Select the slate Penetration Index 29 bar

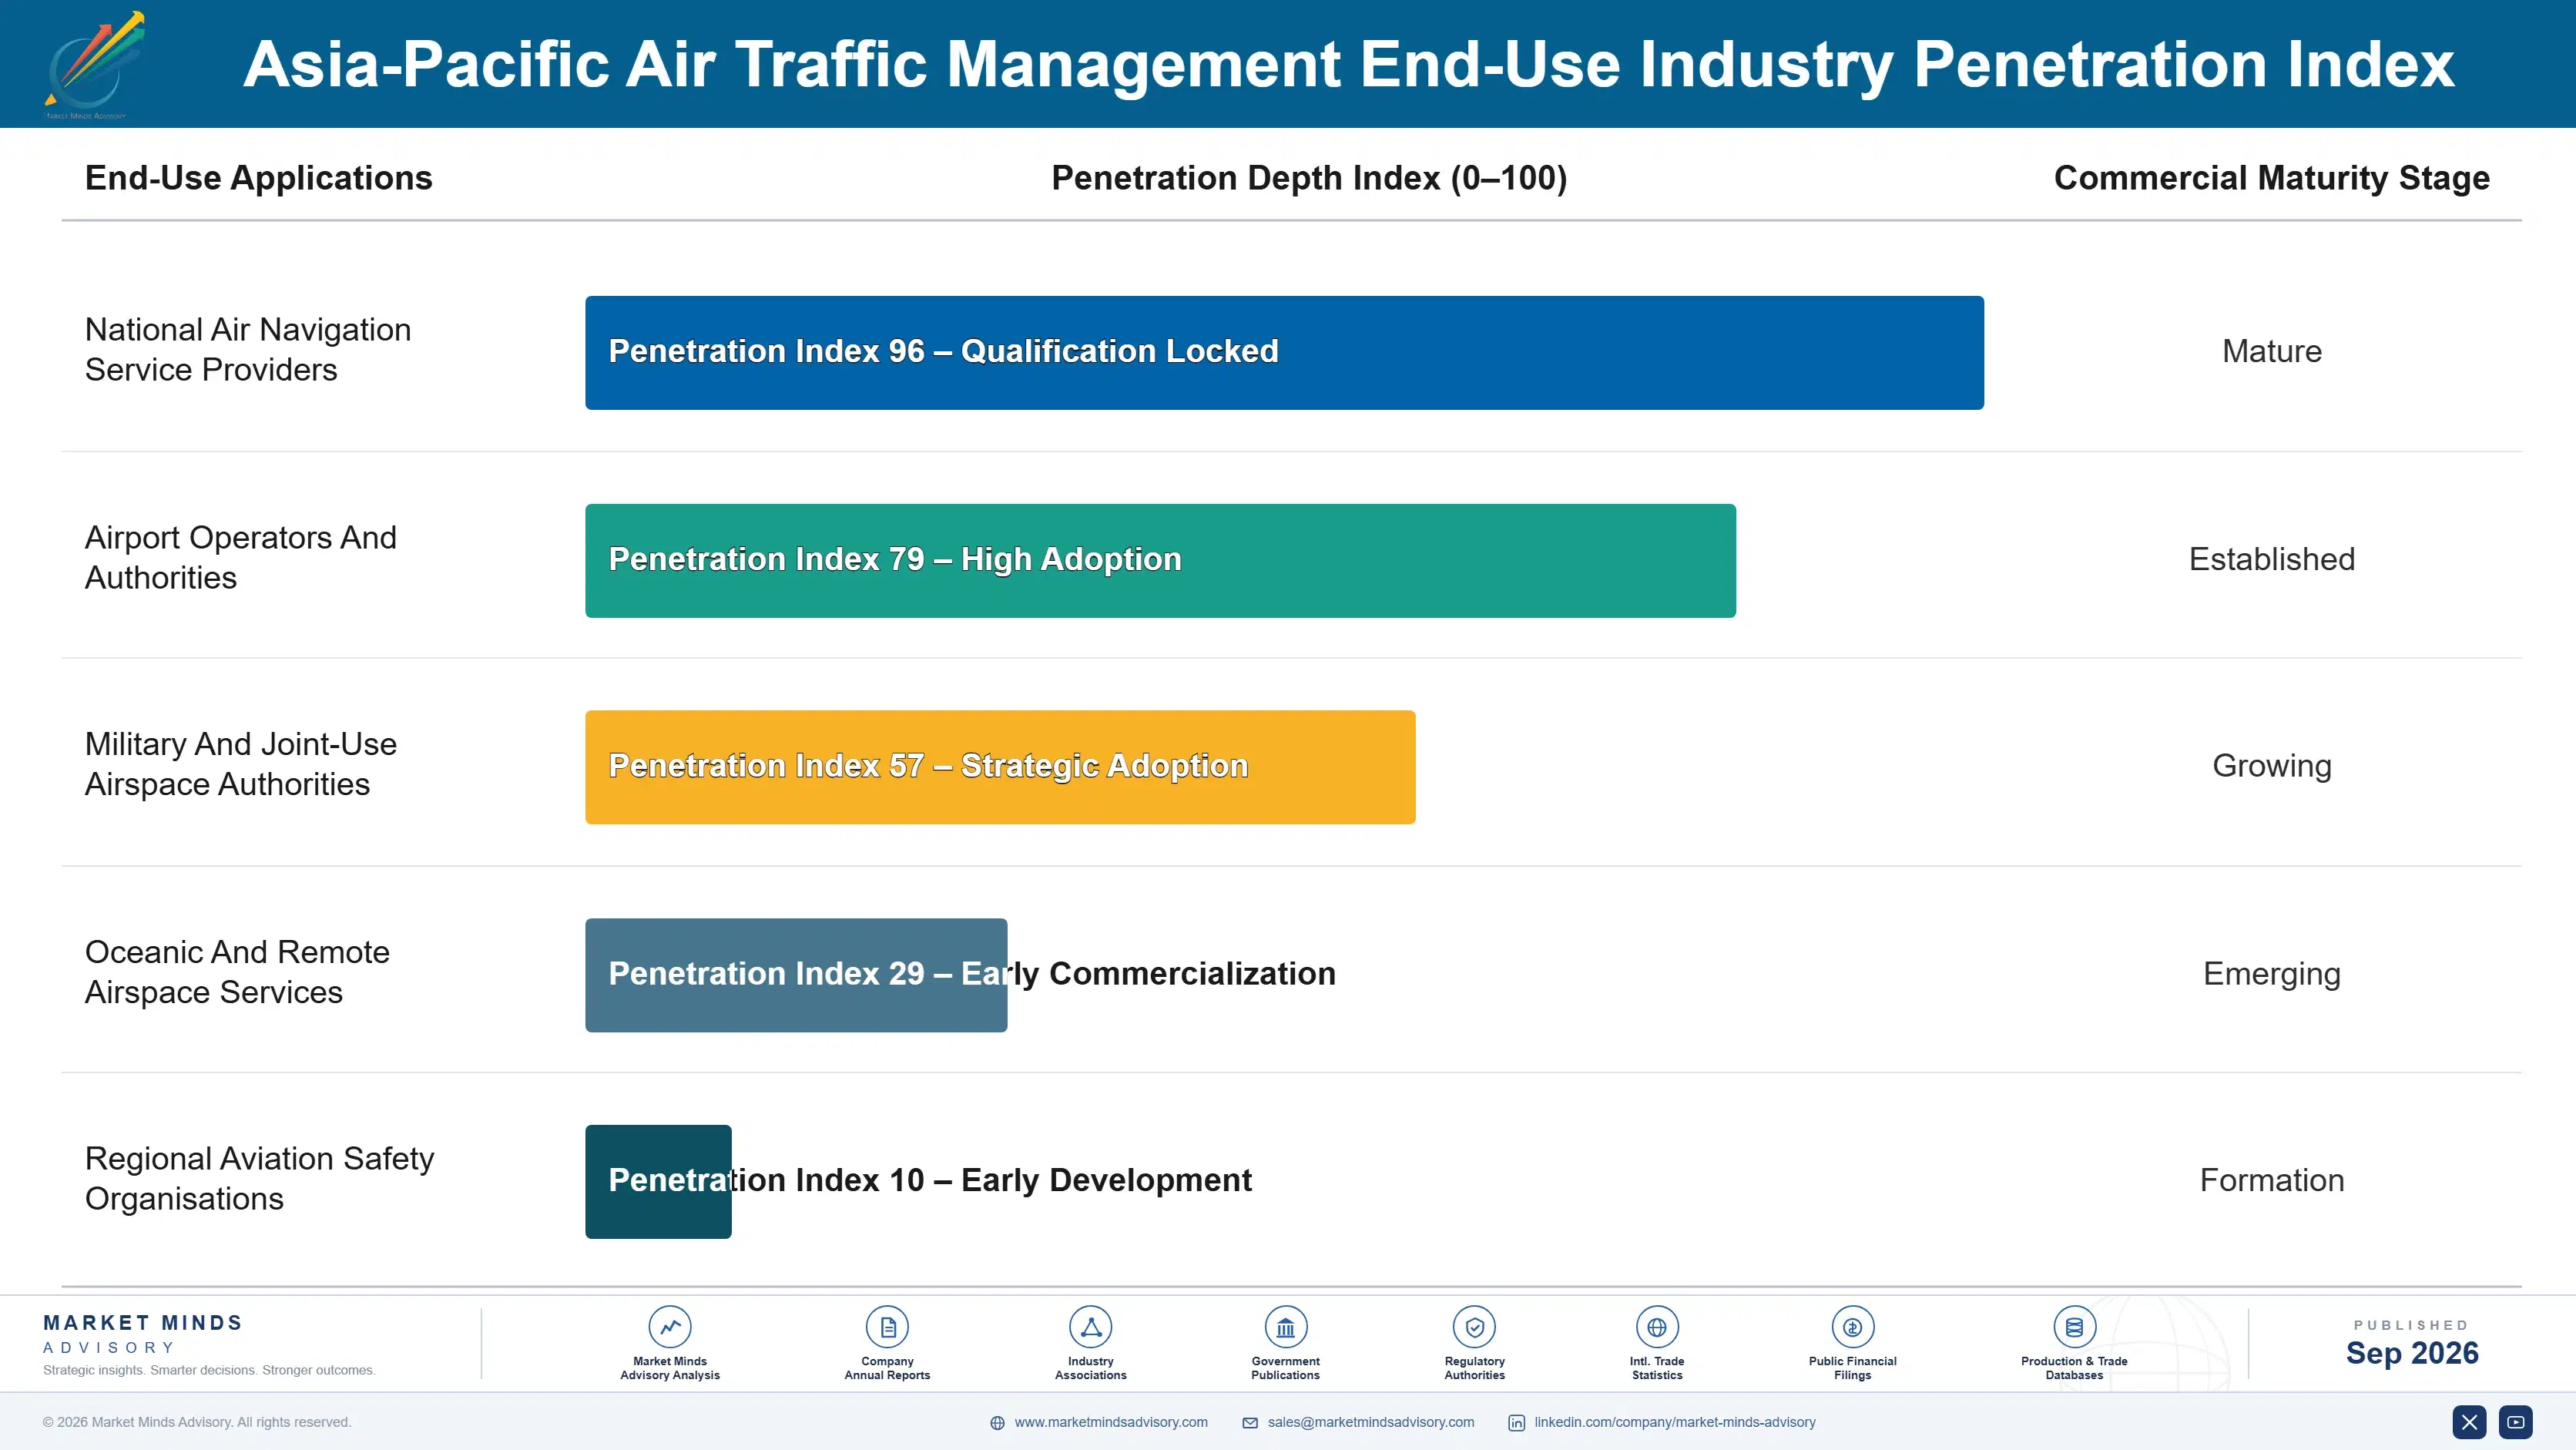(796, 975)
